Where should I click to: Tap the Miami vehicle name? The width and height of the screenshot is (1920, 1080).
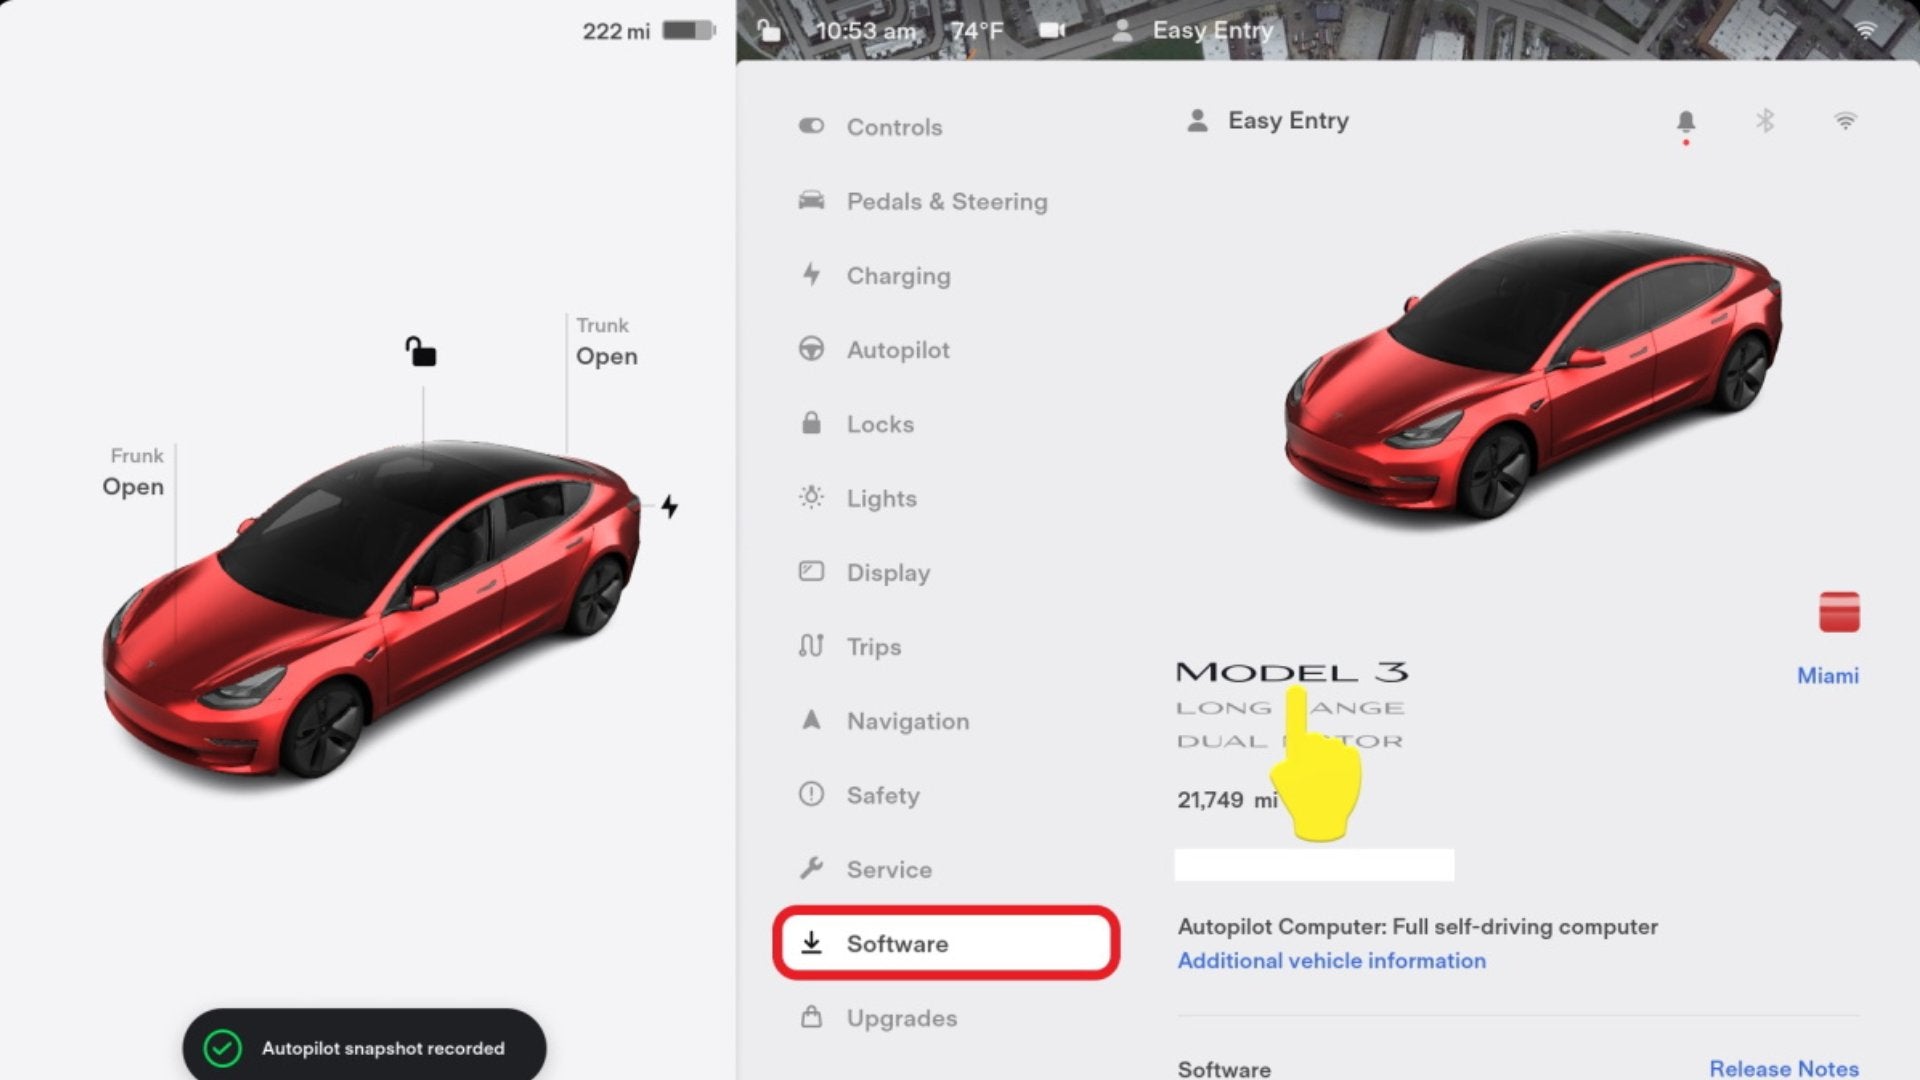click(1827, 676)
